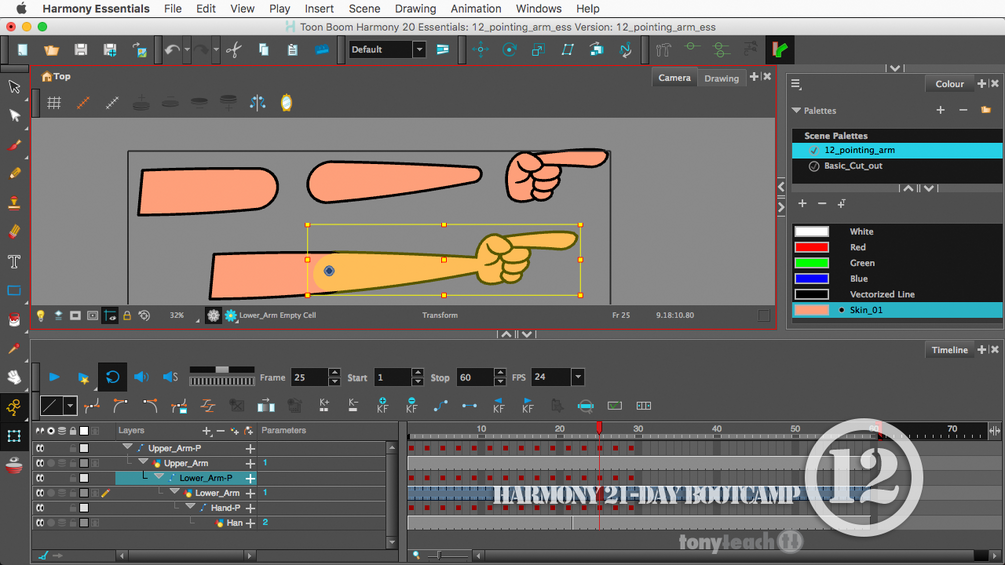Select the Red colour swatch
The image size is (1005, 565).
[x=811, y=247]
